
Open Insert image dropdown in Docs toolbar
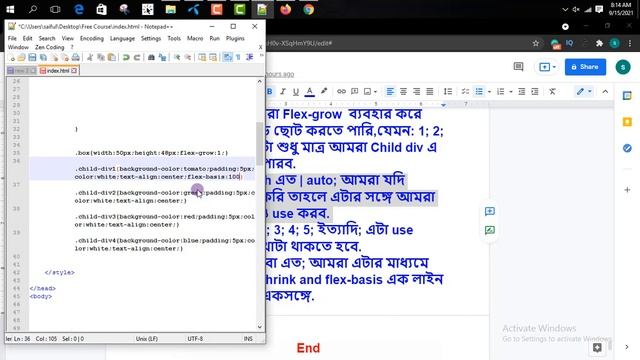click(x=370, y=91)
